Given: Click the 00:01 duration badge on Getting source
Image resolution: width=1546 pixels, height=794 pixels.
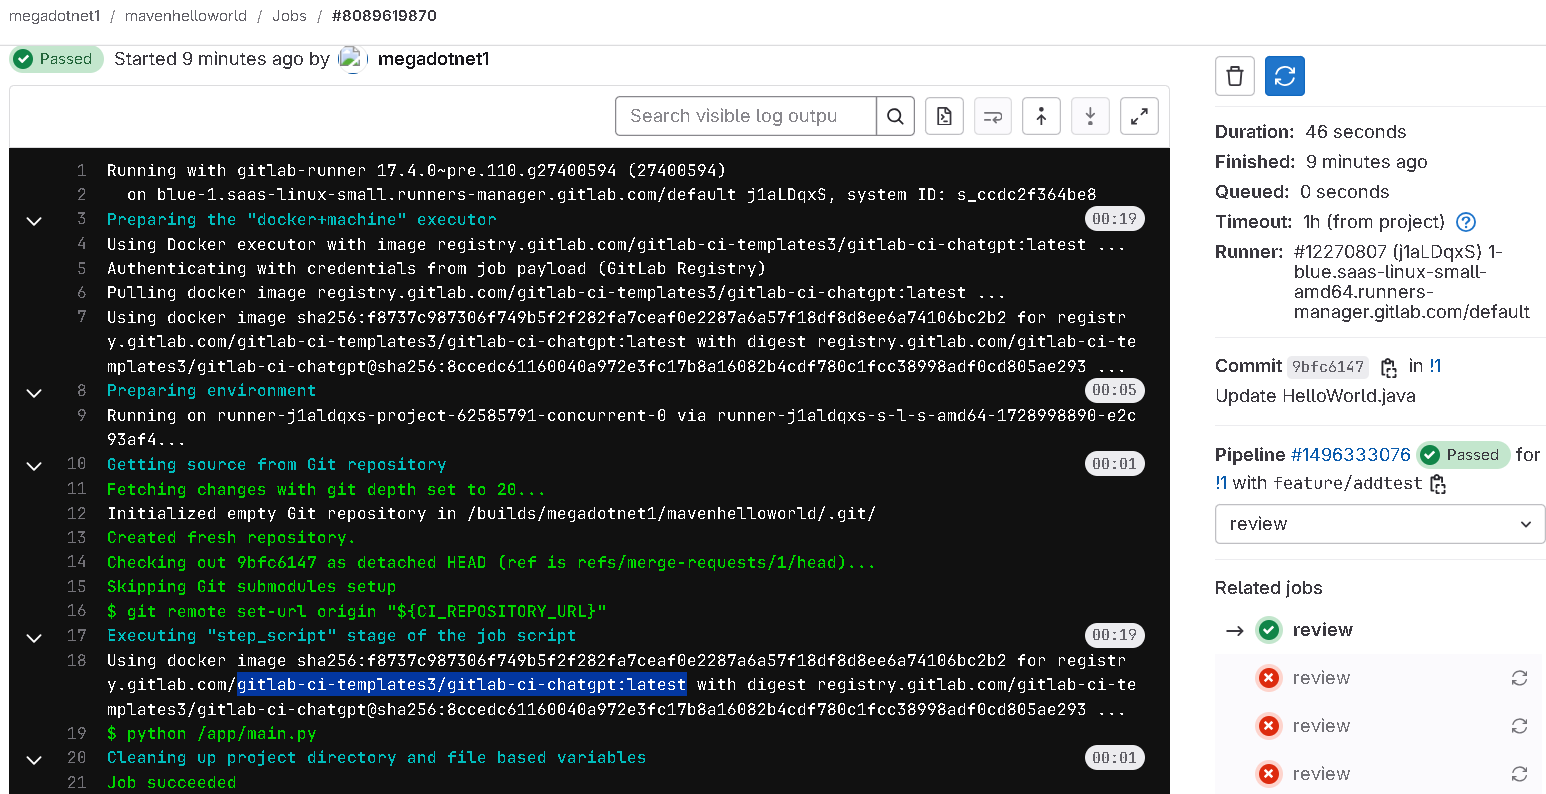Looking at the screenshot, I should coord(1115,464).
